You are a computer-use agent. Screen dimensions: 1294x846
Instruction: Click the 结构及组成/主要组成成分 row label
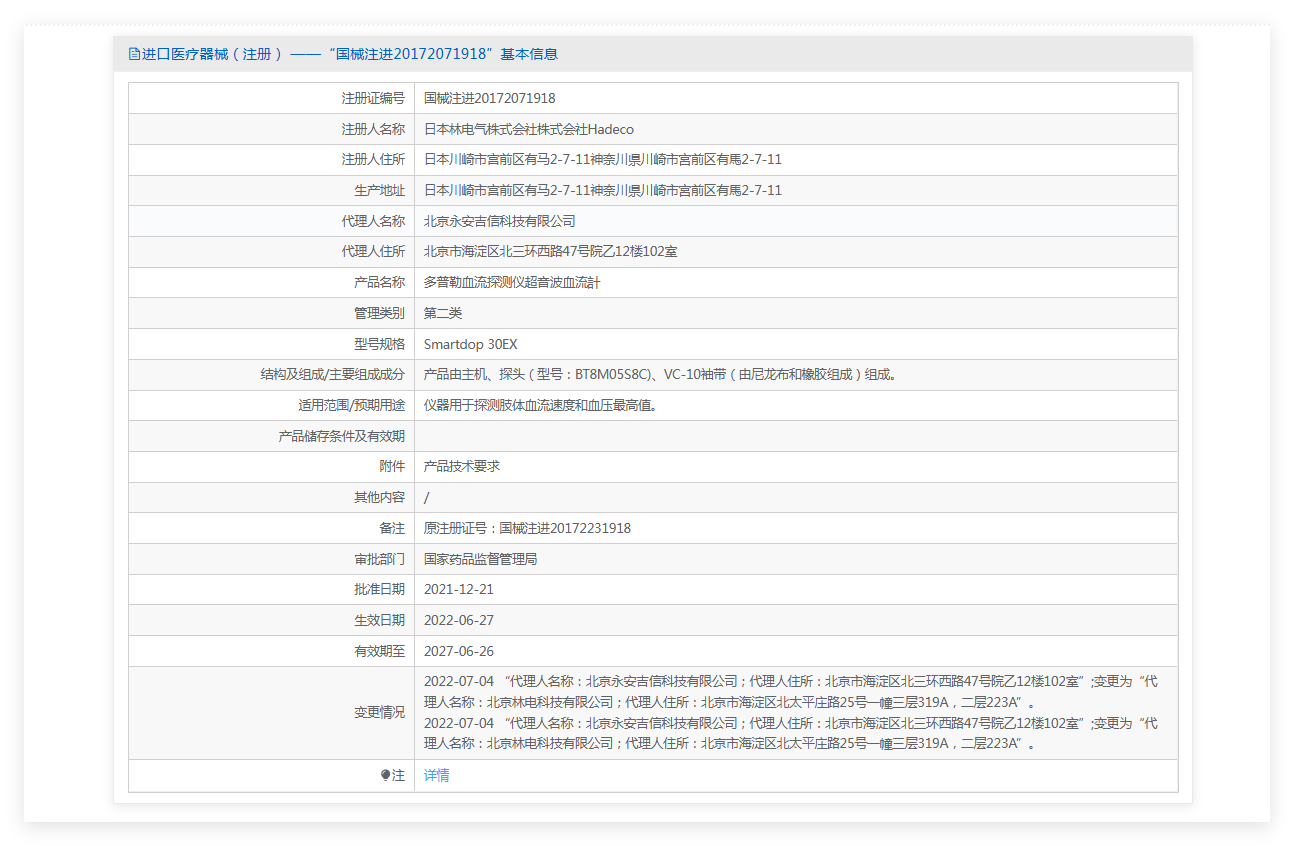[333, 375]
